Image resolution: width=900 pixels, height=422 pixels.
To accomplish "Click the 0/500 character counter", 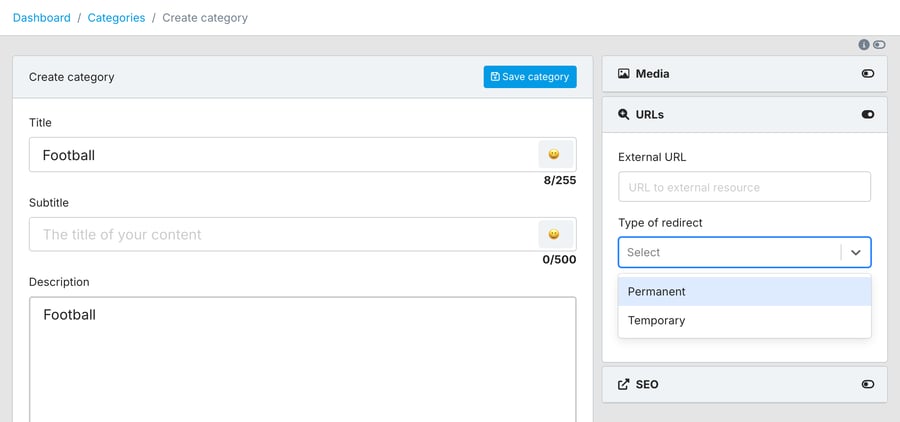I will pyautogui.click(x=559, y=260).
